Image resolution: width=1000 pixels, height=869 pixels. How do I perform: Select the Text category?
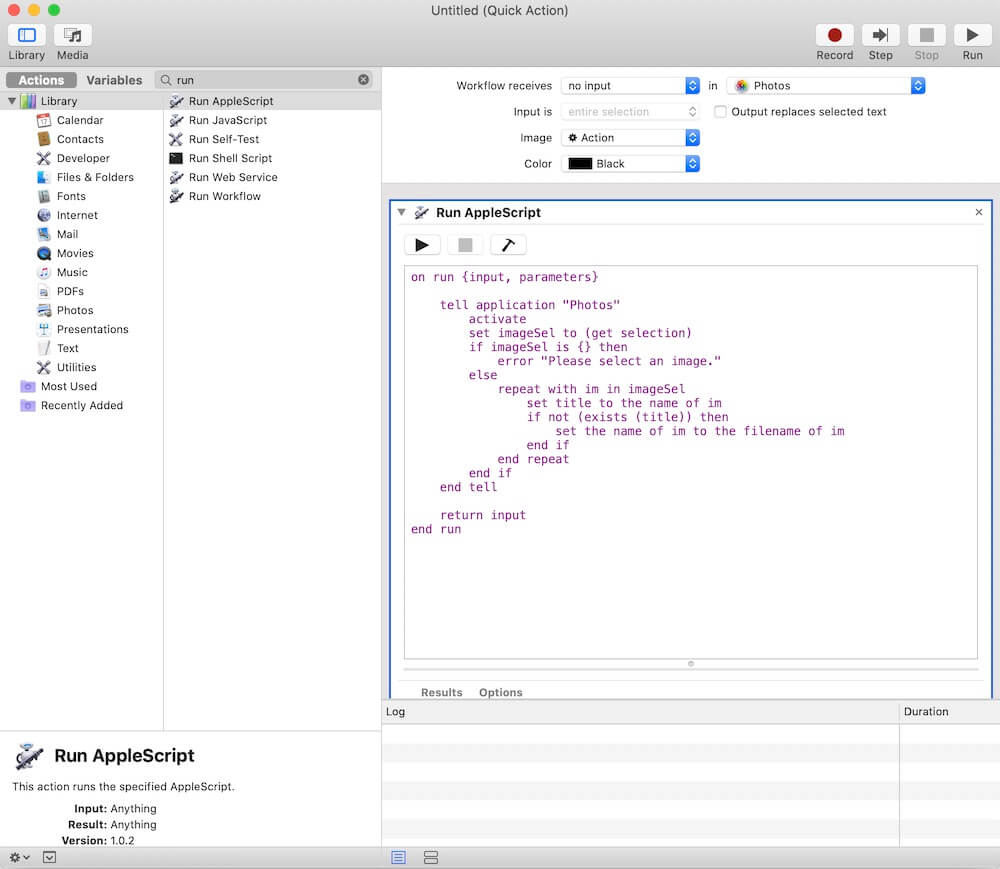click(68, 348)
